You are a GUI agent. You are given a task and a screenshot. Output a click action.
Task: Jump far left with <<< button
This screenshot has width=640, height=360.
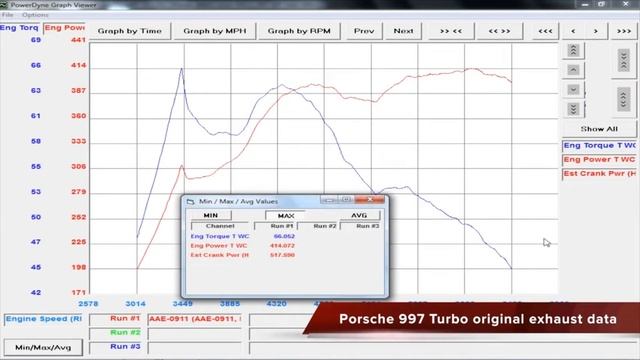(545, 31)
